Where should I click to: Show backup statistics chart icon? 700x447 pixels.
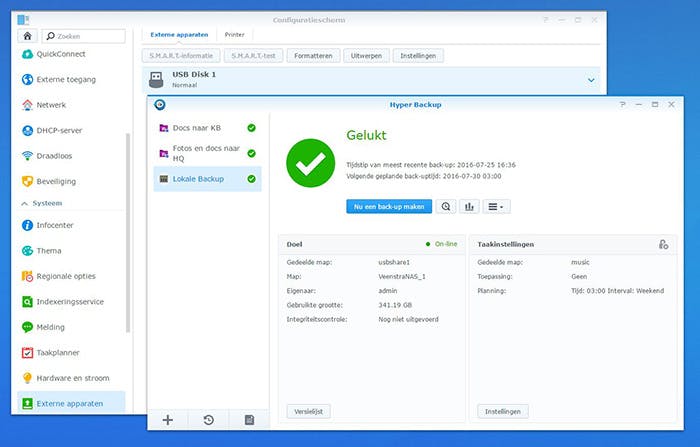pyautogui.click(x=469, y=206)
